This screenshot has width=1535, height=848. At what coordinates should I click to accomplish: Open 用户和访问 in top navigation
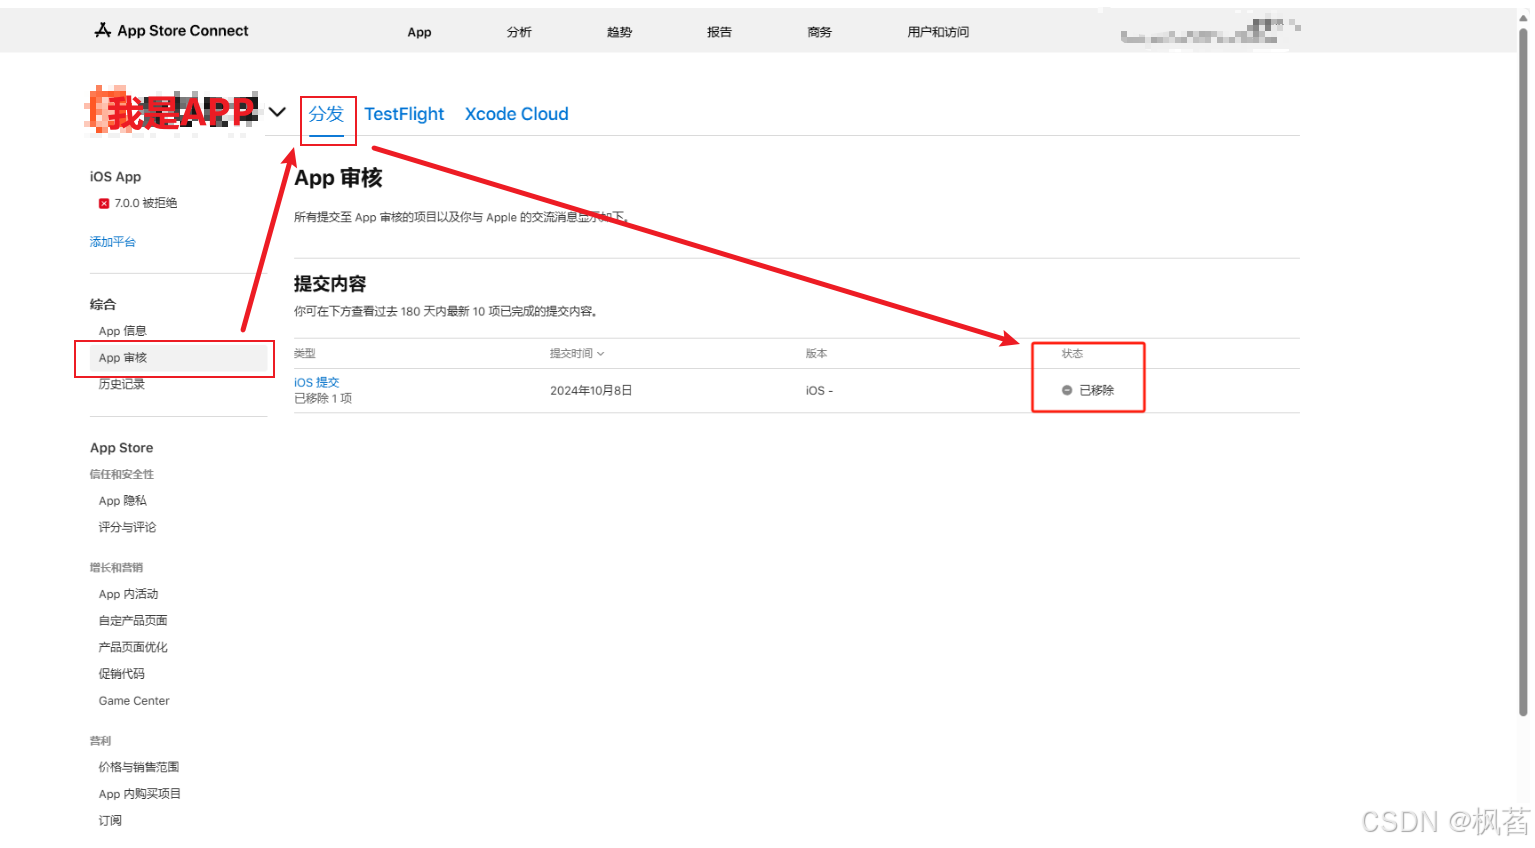tap(938, 32)
